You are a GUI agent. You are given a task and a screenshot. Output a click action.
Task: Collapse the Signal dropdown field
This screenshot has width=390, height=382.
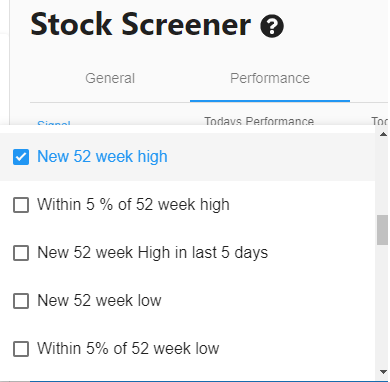pyautogui.click(x=54, y=123)
